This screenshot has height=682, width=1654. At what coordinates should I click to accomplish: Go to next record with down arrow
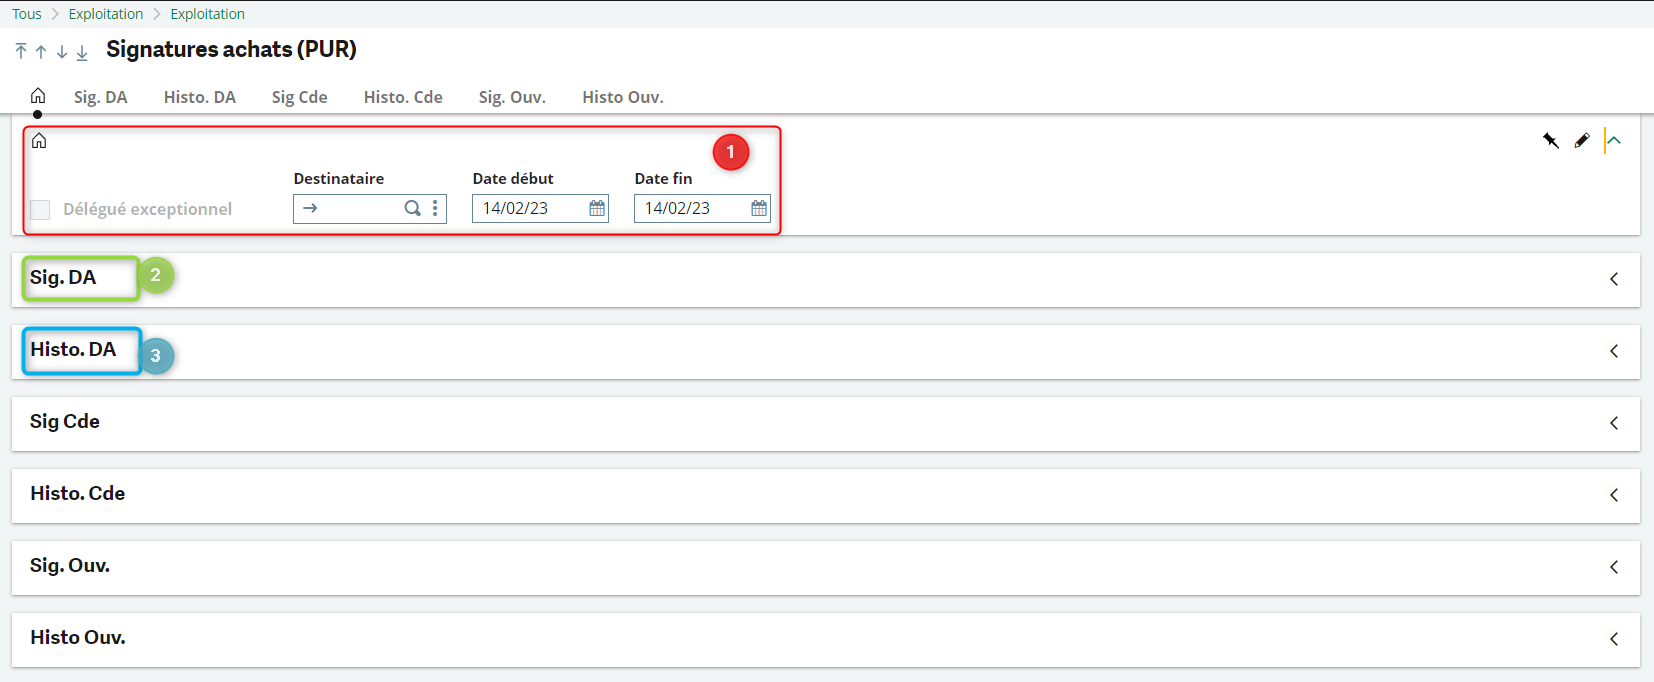(62, 51)
